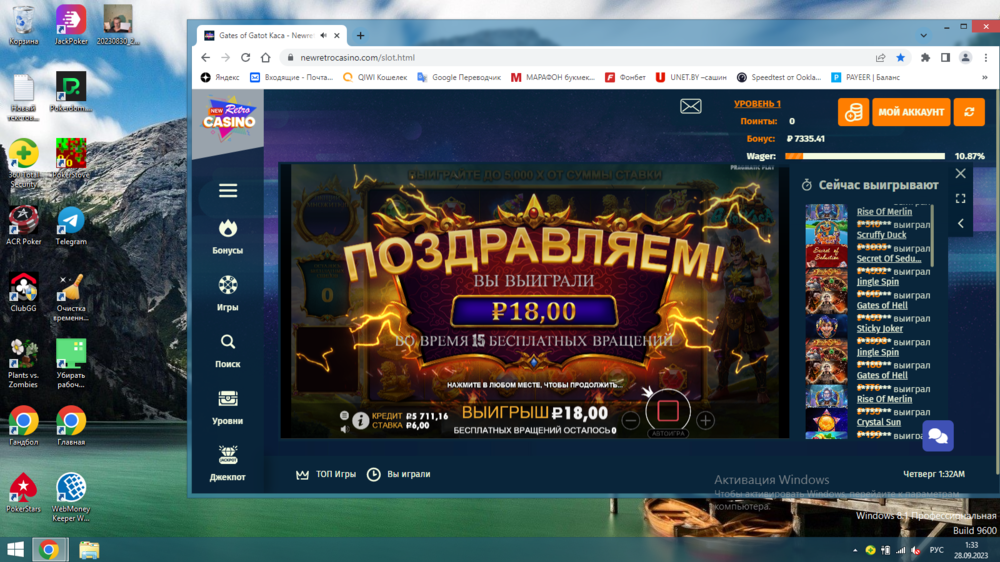
Task: Switch to the ТОП Игры tab
Action: click(x=326, y=474)
